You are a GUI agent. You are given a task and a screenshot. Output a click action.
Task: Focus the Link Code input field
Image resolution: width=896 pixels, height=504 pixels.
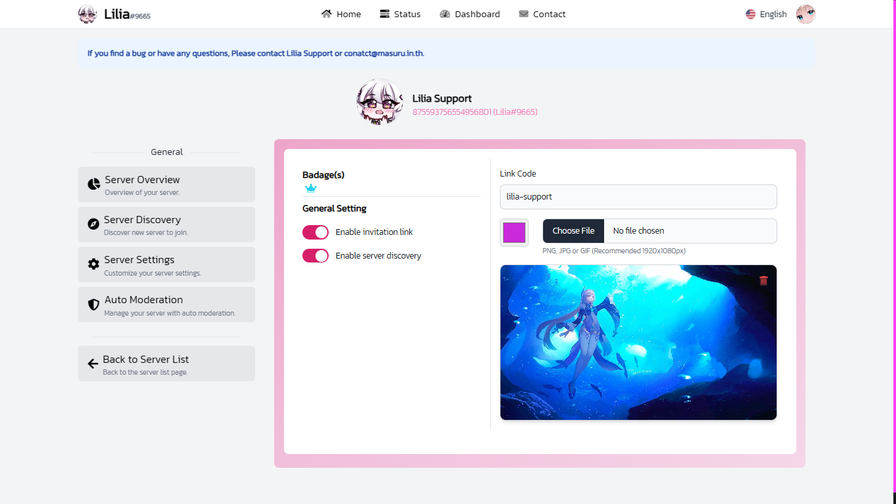[x=638, y=197]
